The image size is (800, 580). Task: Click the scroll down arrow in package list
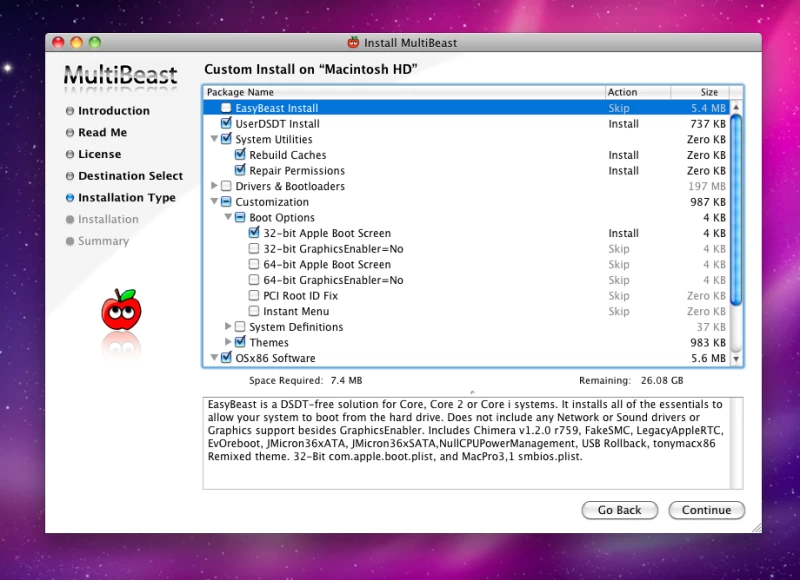(737, 358)
